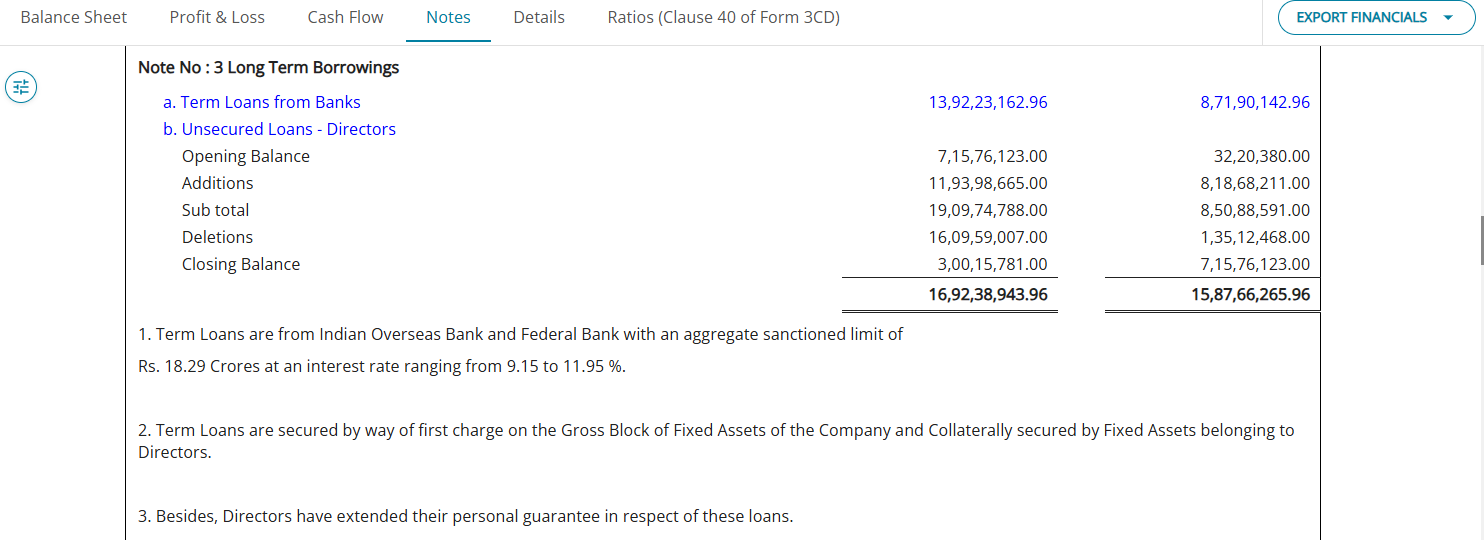Select the Note No 3 Long Term Borrowings heading

click(268, 67)
